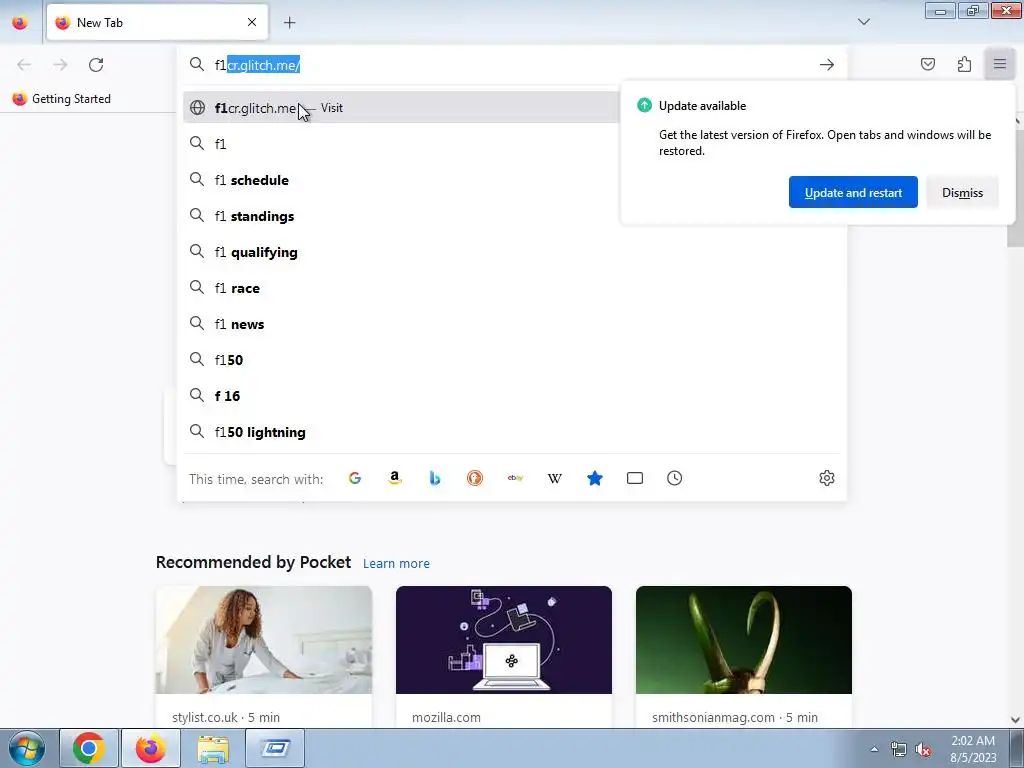Open the Firefox hamburger application menu
Image resolution: width=1024 pixels, height=768 pixels.
999,64
